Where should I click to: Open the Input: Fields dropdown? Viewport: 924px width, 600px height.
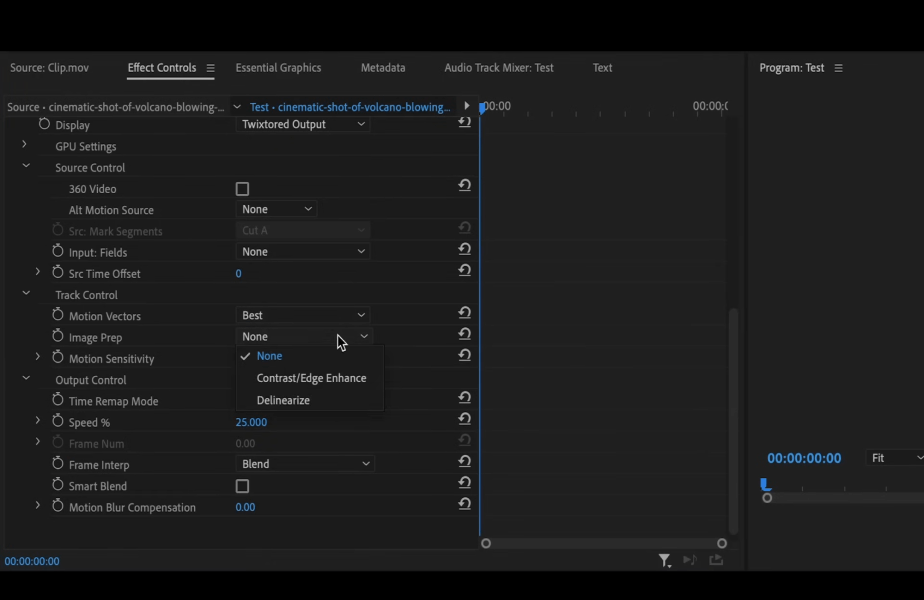pyautogui.click(x=303, y=252)
